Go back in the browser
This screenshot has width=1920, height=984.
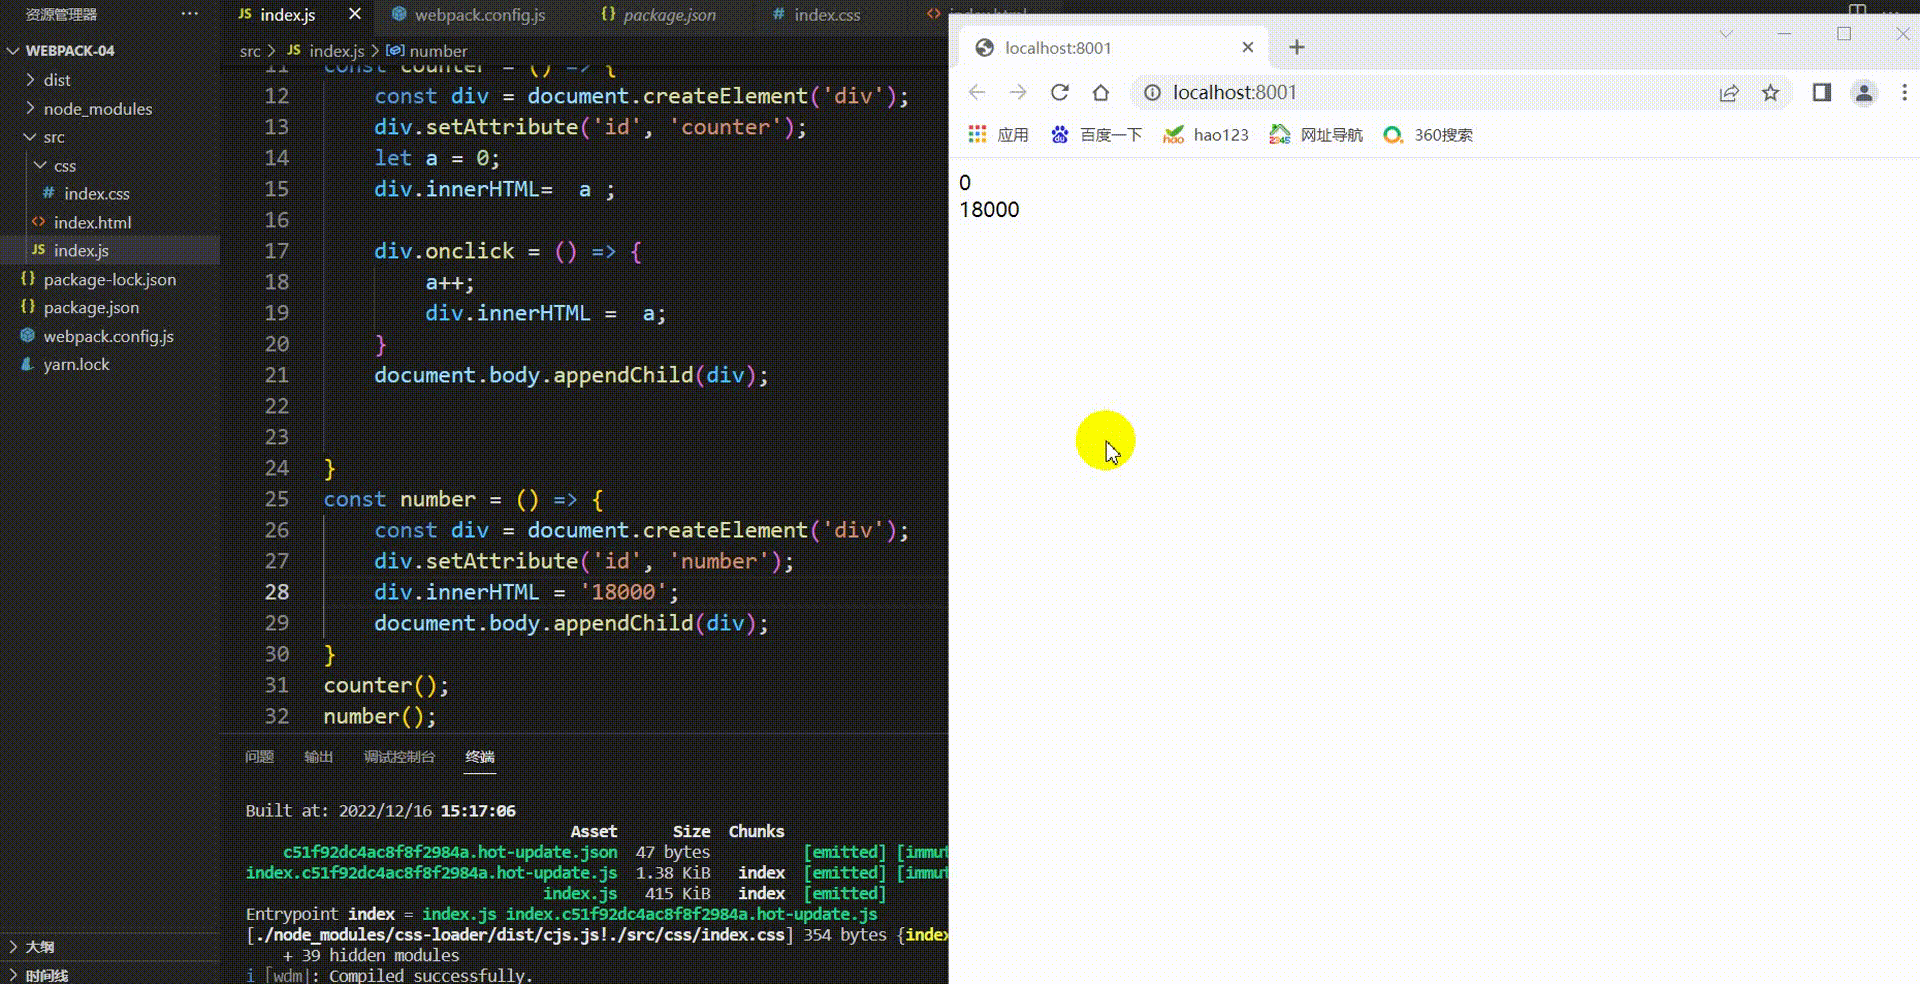(977, 93)
